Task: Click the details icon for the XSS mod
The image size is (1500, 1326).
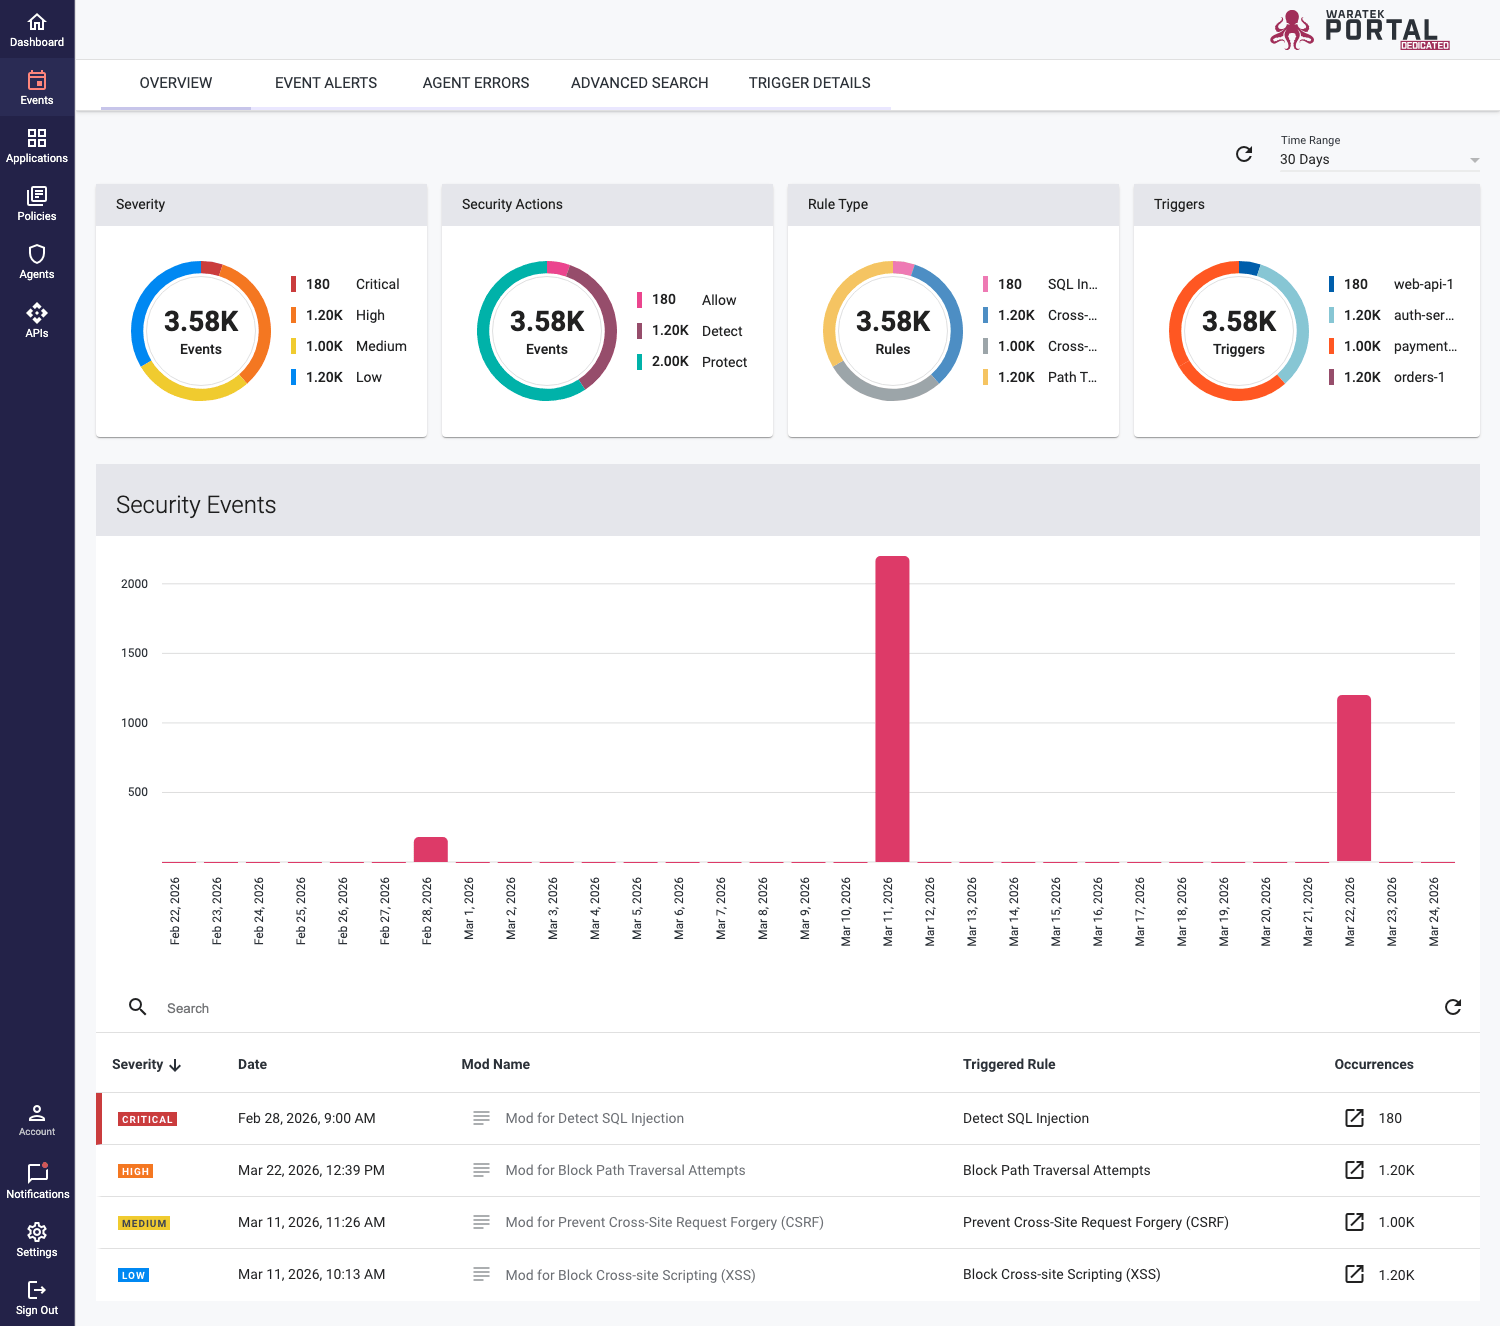Action: pyautogui.click(x=481, y=1274)
